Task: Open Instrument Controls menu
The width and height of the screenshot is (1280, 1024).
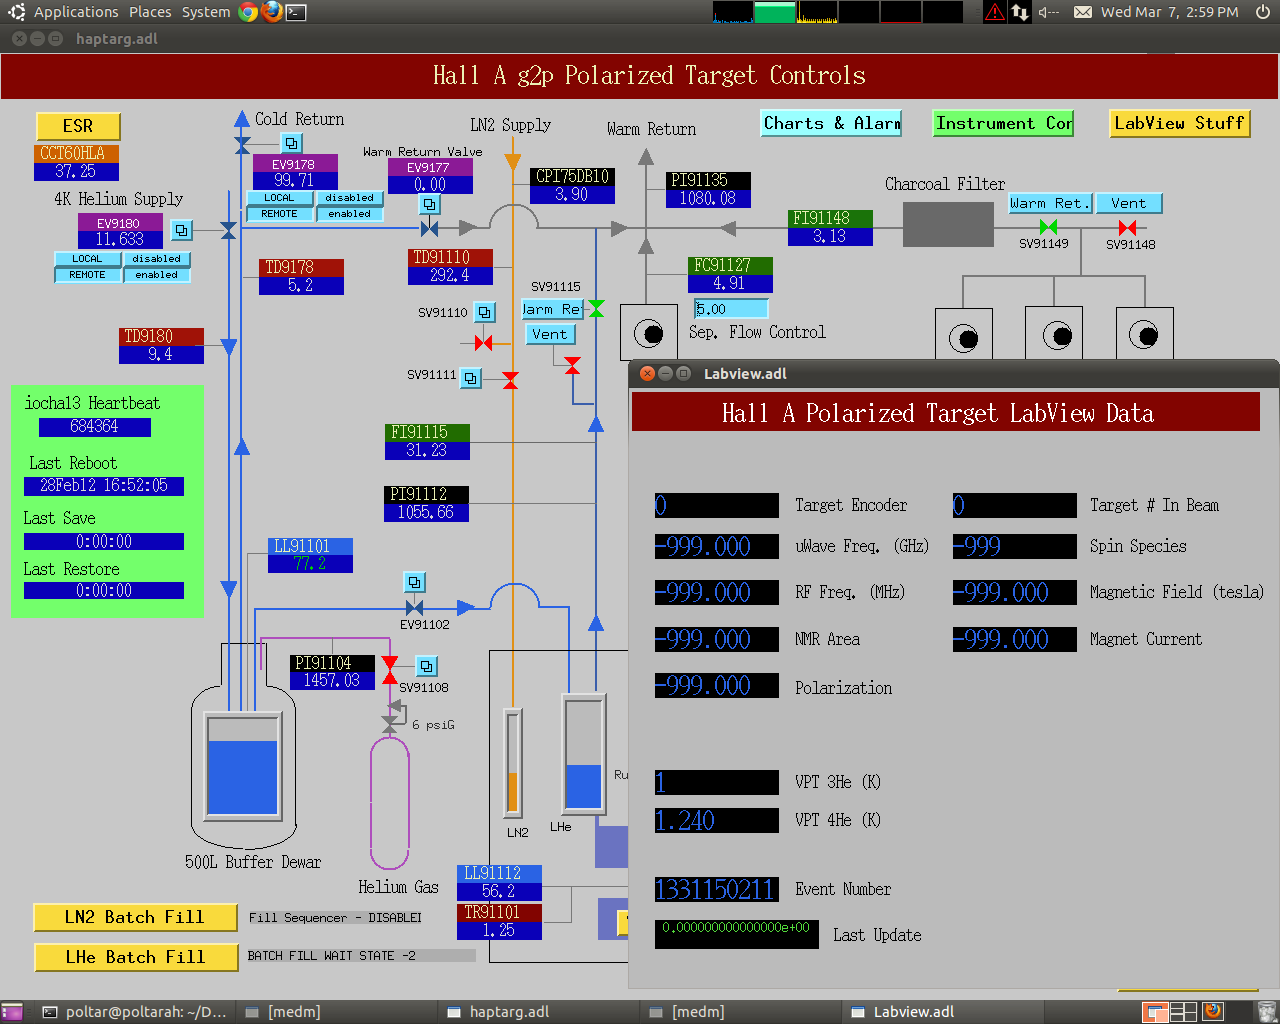Action: [x=1003, y=123]
